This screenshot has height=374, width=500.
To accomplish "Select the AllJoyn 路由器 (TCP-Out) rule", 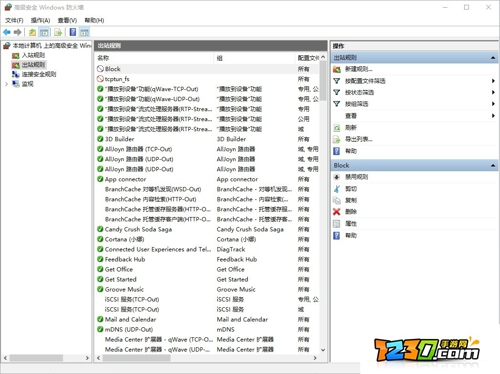I will [207, 149].
